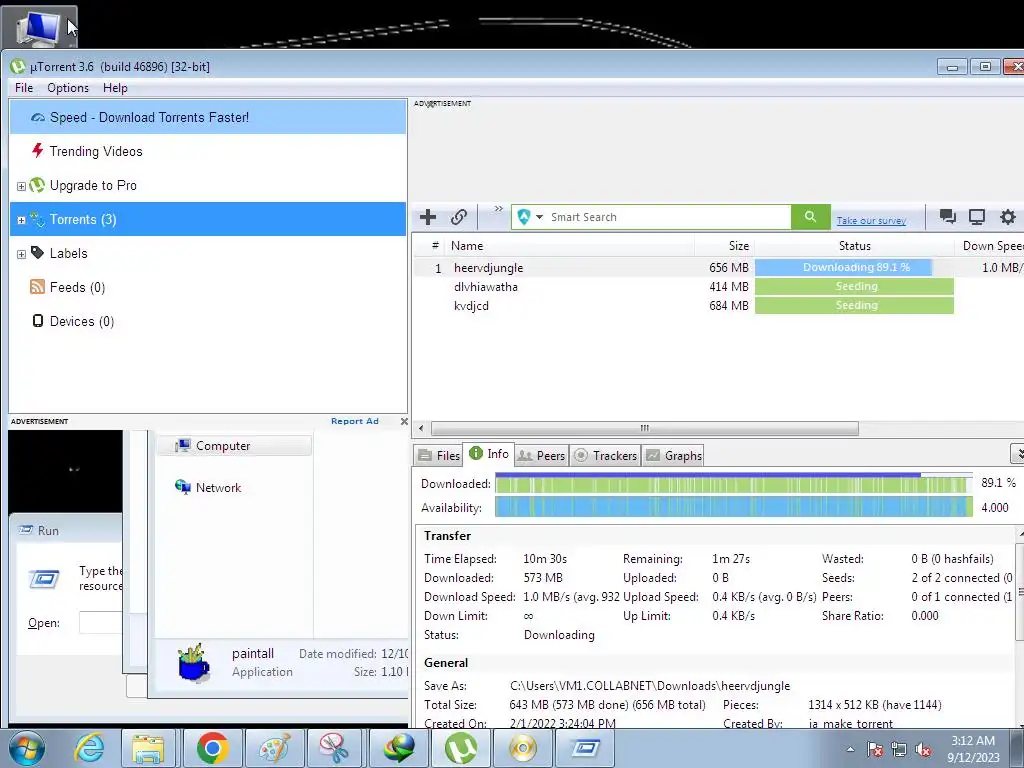Sort torrents by the Size column header
Image resolution: width=1024 pixels, height=768 pixels.
724,246
